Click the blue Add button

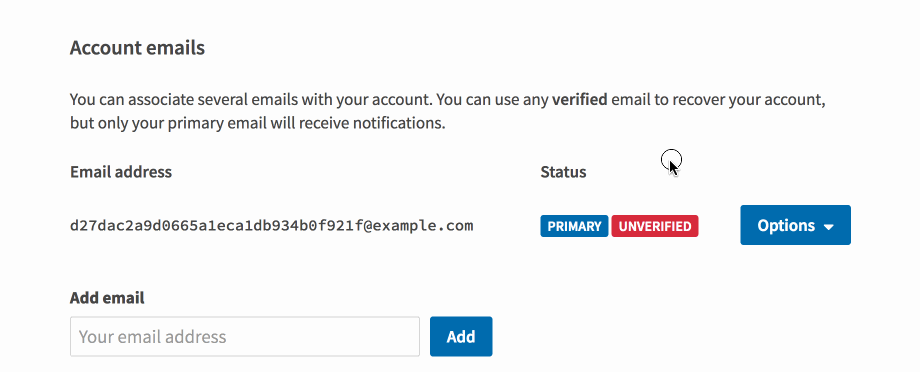point(461,337)
